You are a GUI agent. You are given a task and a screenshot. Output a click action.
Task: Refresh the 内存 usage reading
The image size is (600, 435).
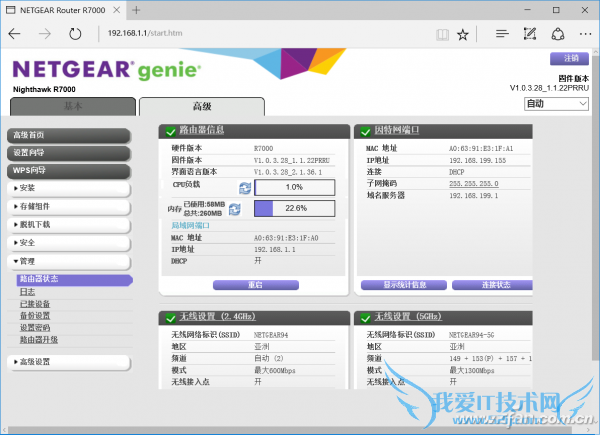click(x=235, y=209)
